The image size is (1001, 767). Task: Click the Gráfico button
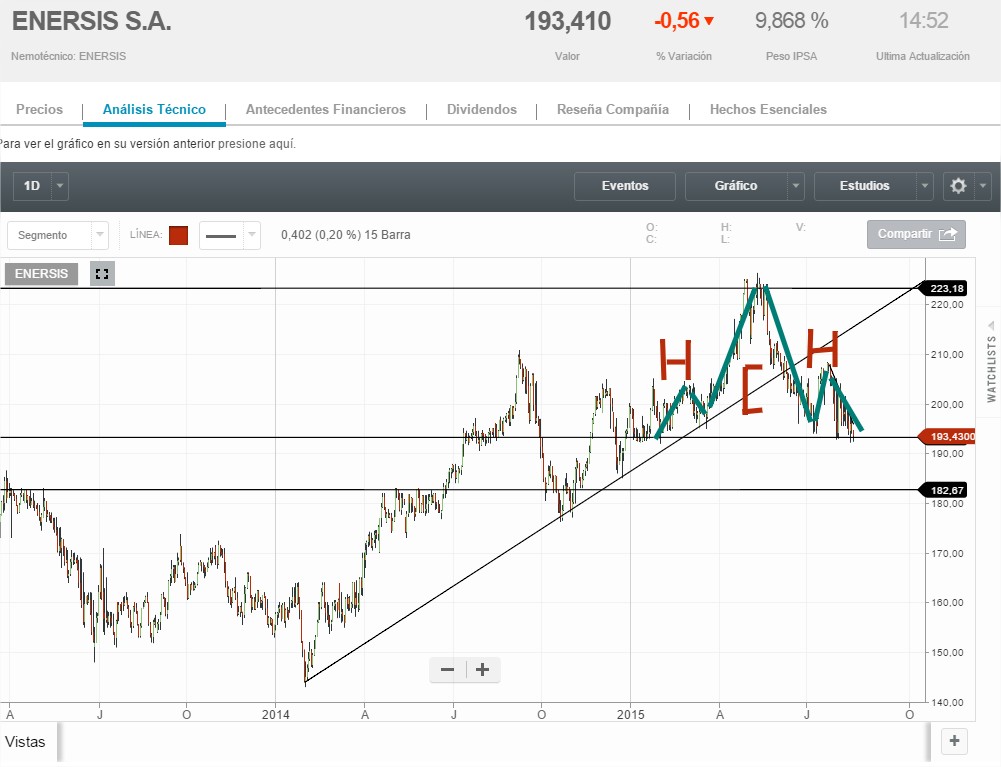pyautogui.click(x=736, y=186)
